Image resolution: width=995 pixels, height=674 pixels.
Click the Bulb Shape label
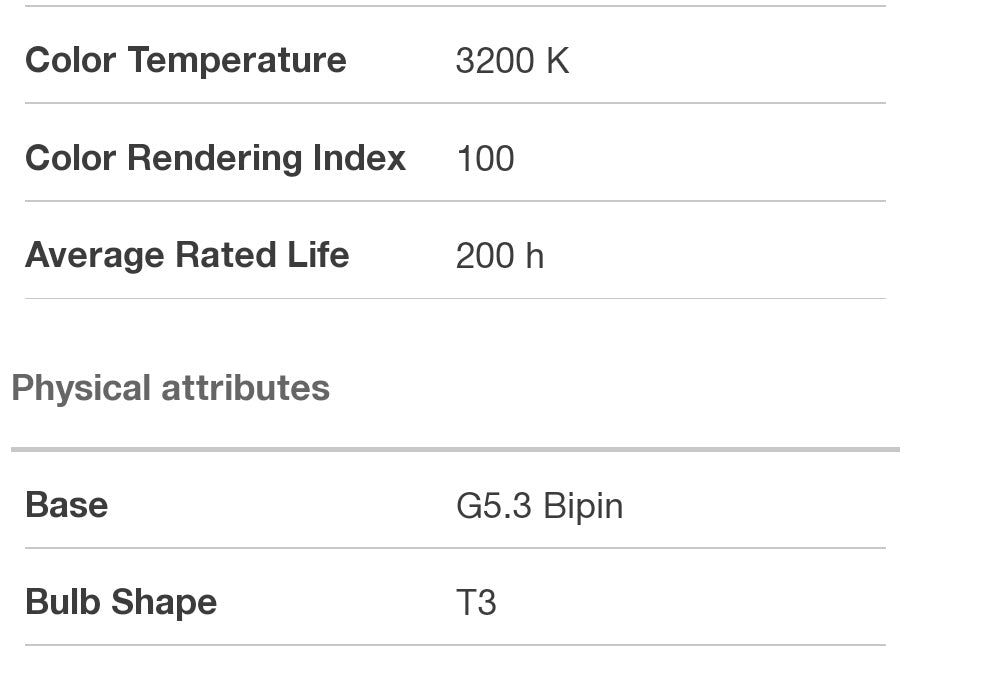tap(121, 602)
